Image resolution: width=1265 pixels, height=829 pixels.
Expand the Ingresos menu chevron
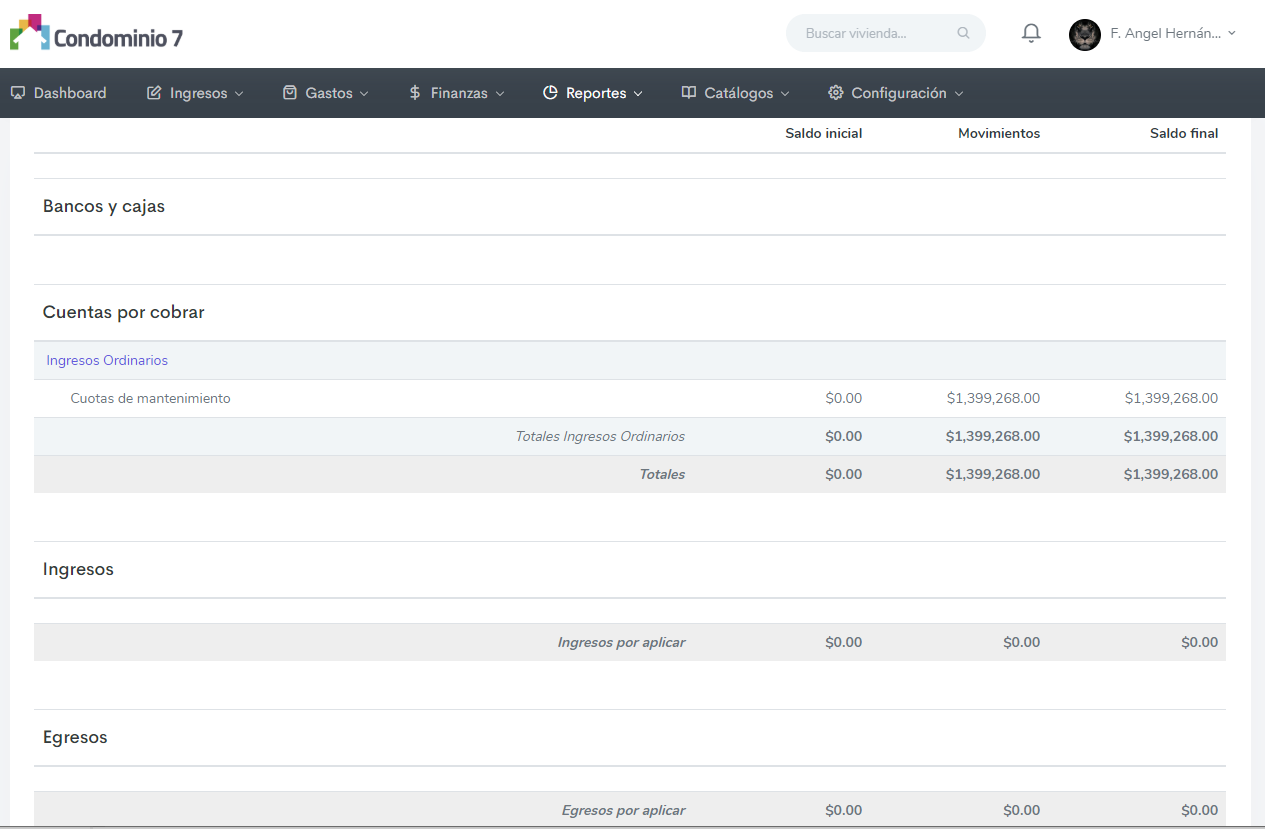click(x=239, y=94)
